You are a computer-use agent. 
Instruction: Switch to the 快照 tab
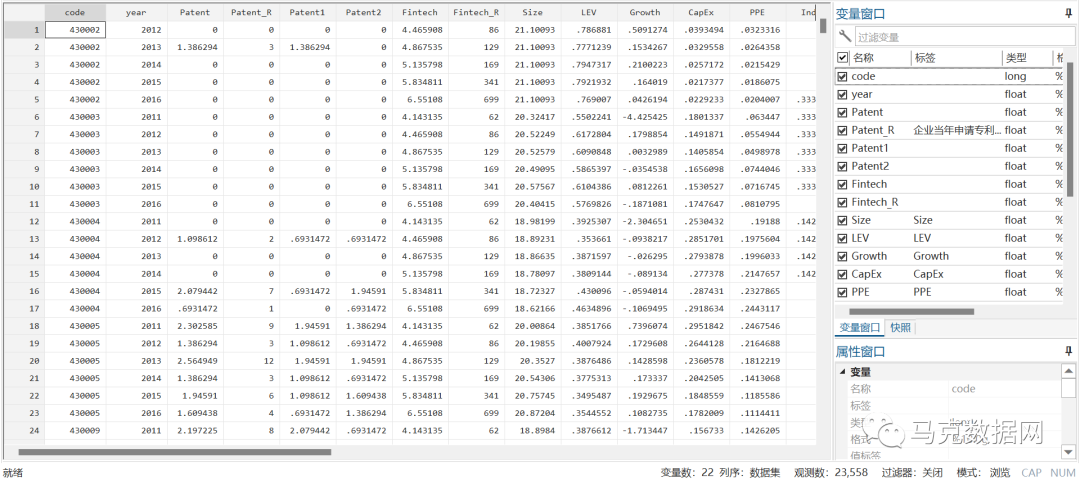pos(901,328)
